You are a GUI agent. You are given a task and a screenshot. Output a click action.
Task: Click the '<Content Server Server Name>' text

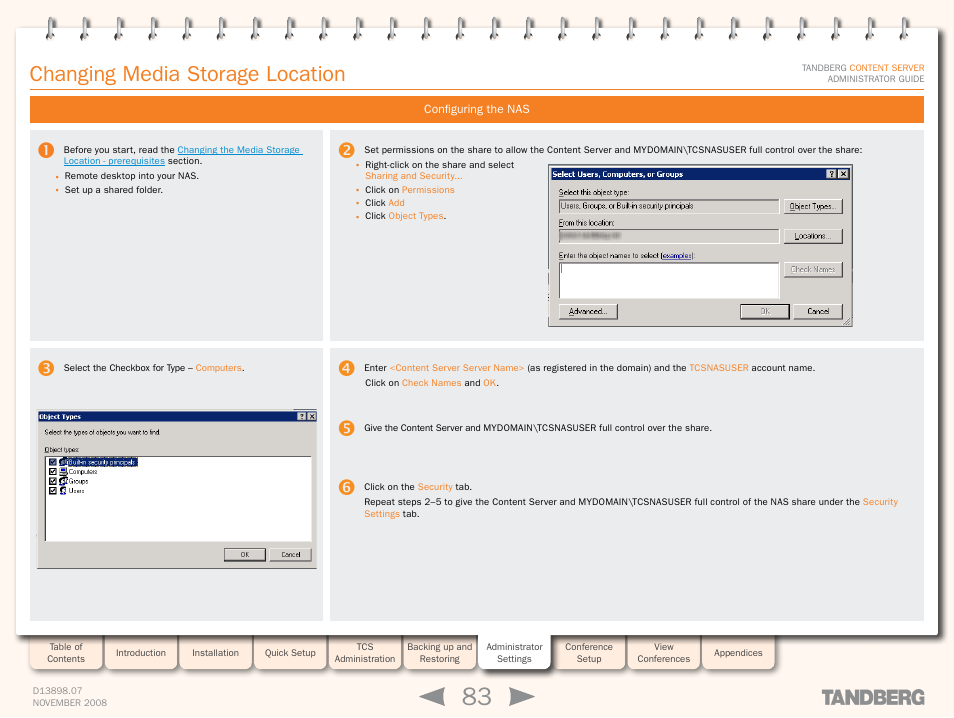(x=457, y=368)
